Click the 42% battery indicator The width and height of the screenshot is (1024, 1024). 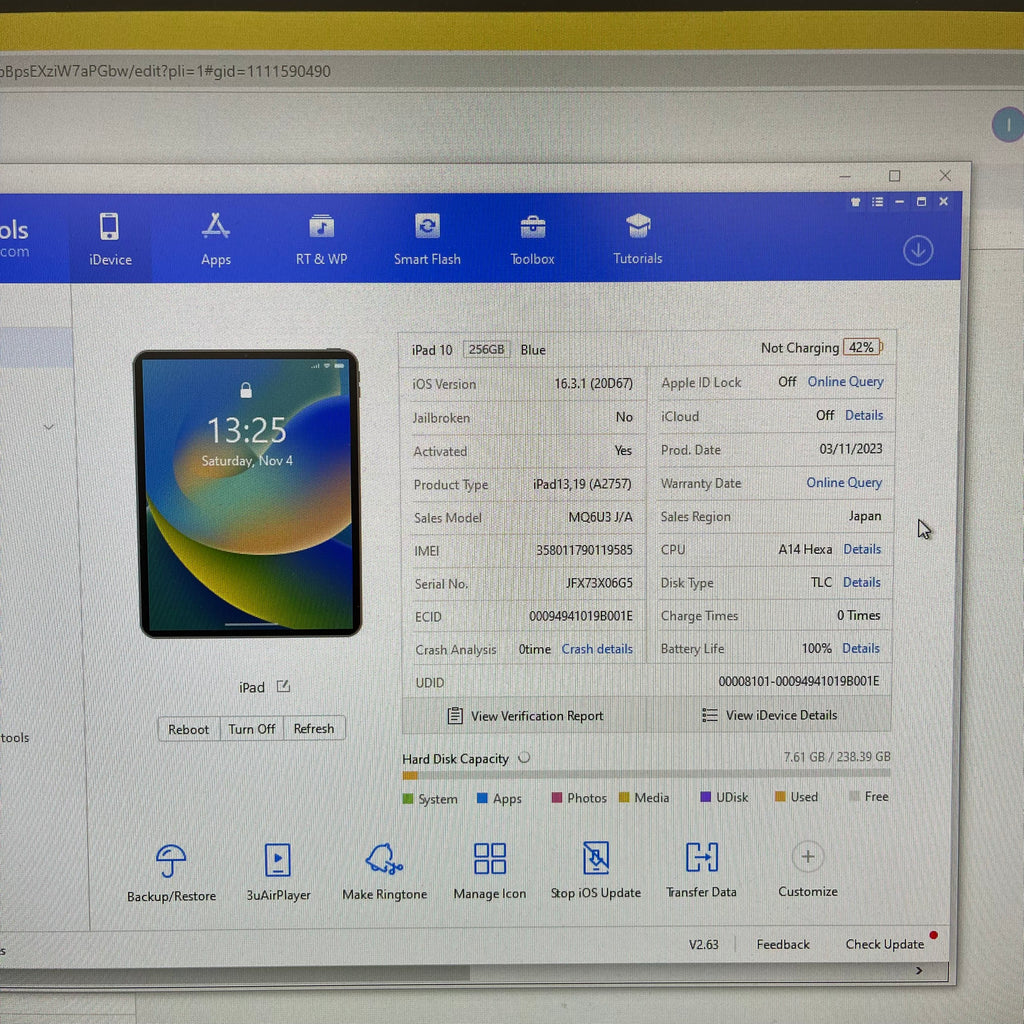(862, 347)
